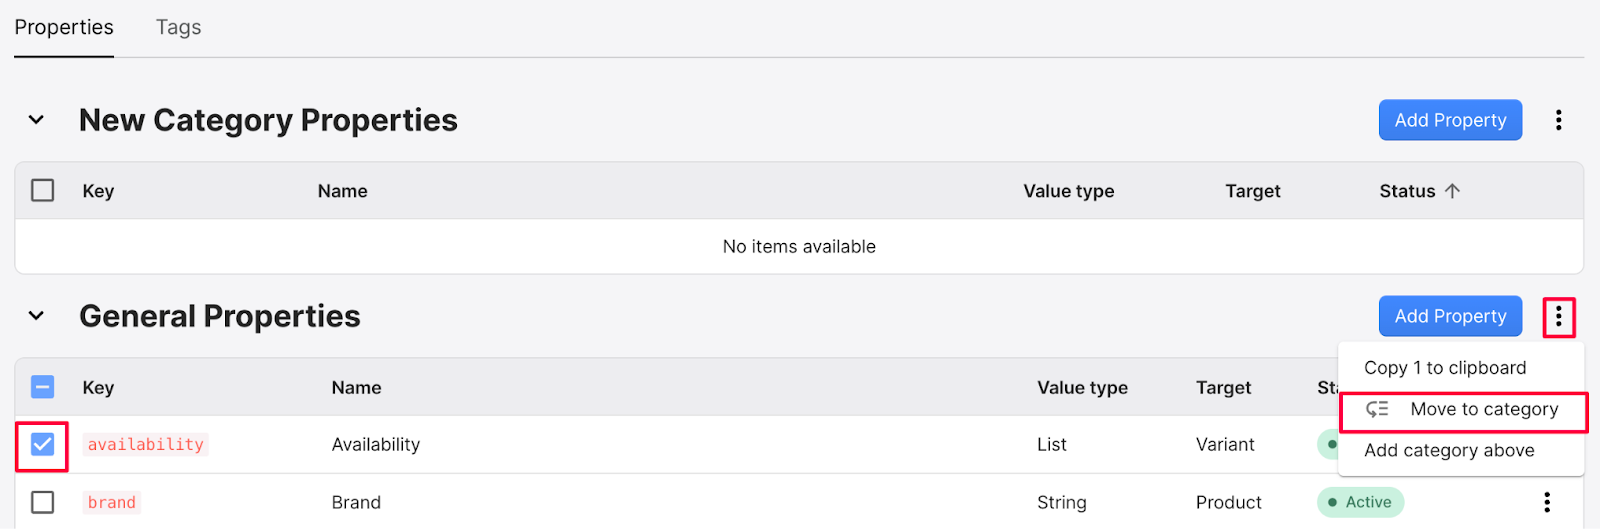Click the brand key label

point(112,502)
